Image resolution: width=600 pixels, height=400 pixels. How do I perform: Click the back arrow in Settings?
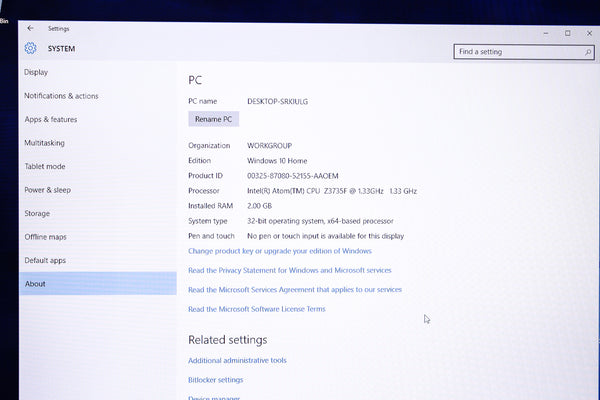coord(30,28)
